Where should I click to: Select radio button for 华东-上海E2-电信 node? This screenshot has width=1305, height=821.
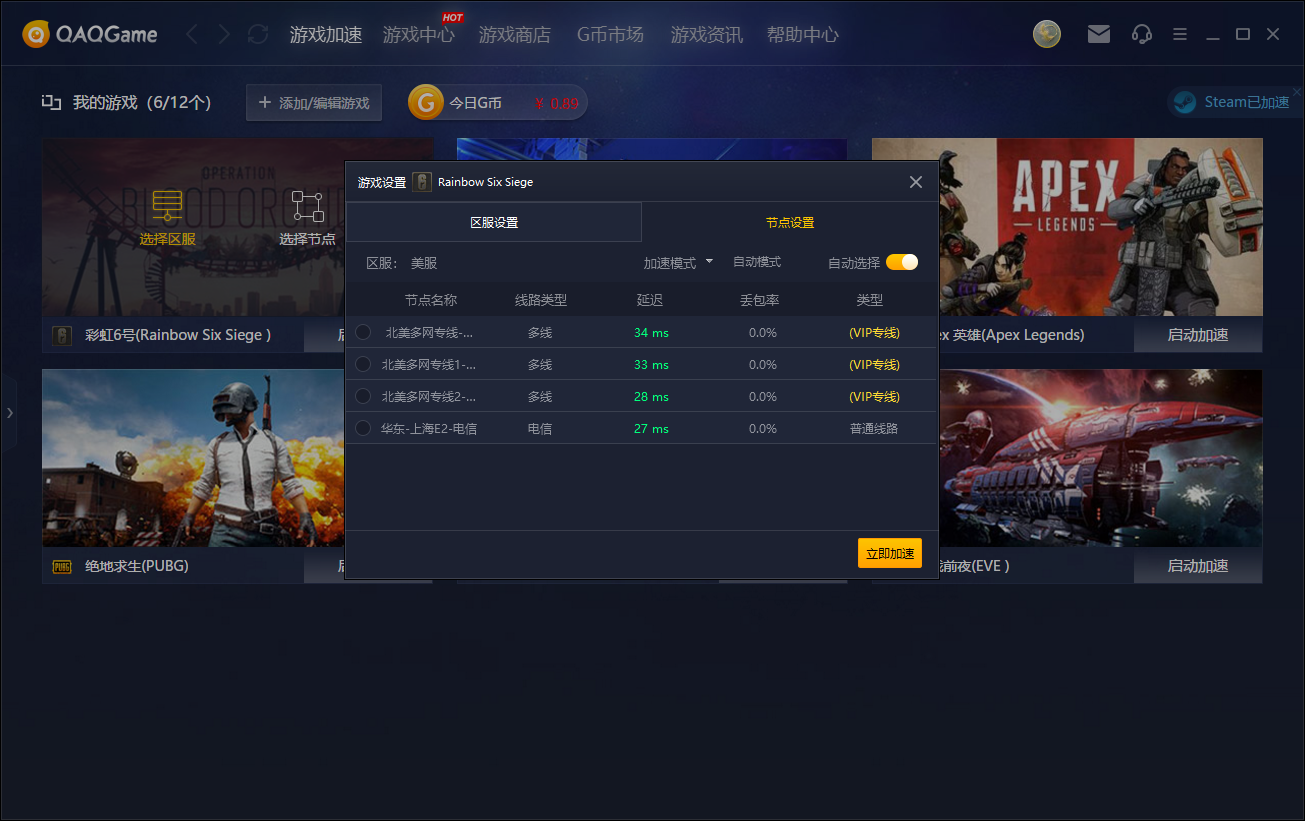(363, 428)
